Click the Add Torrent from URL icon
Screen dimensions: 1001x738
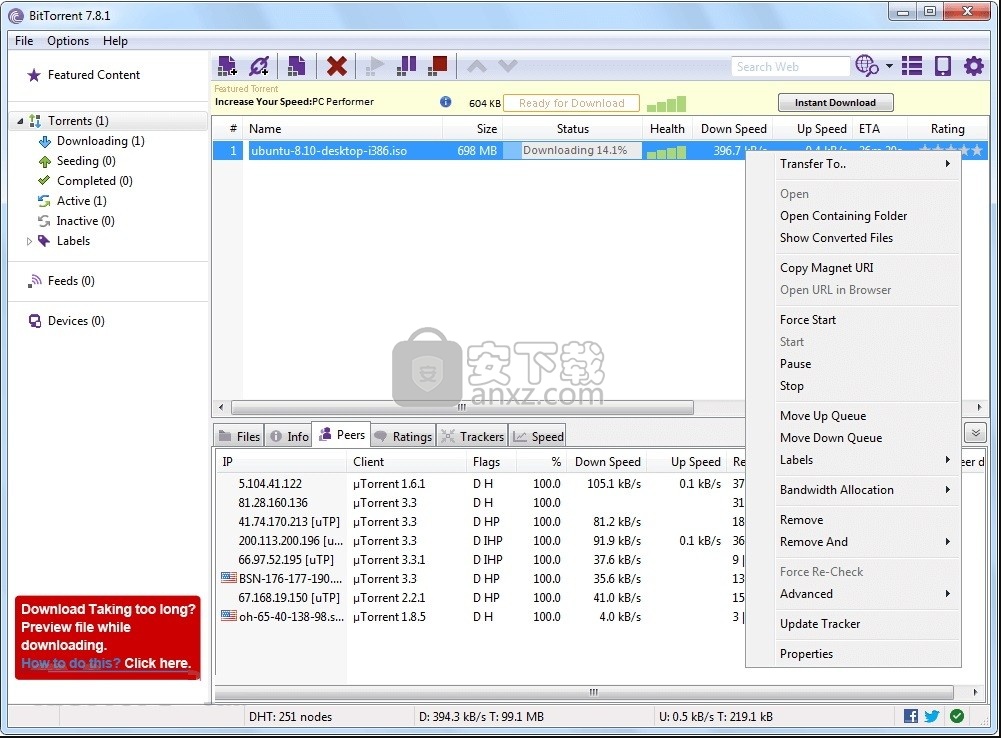259,66
